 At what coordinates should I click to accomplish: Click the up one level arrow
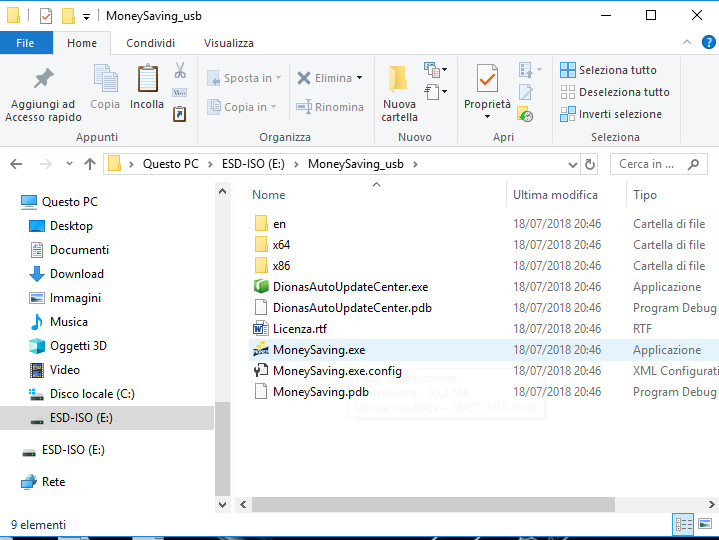point(90,164)
